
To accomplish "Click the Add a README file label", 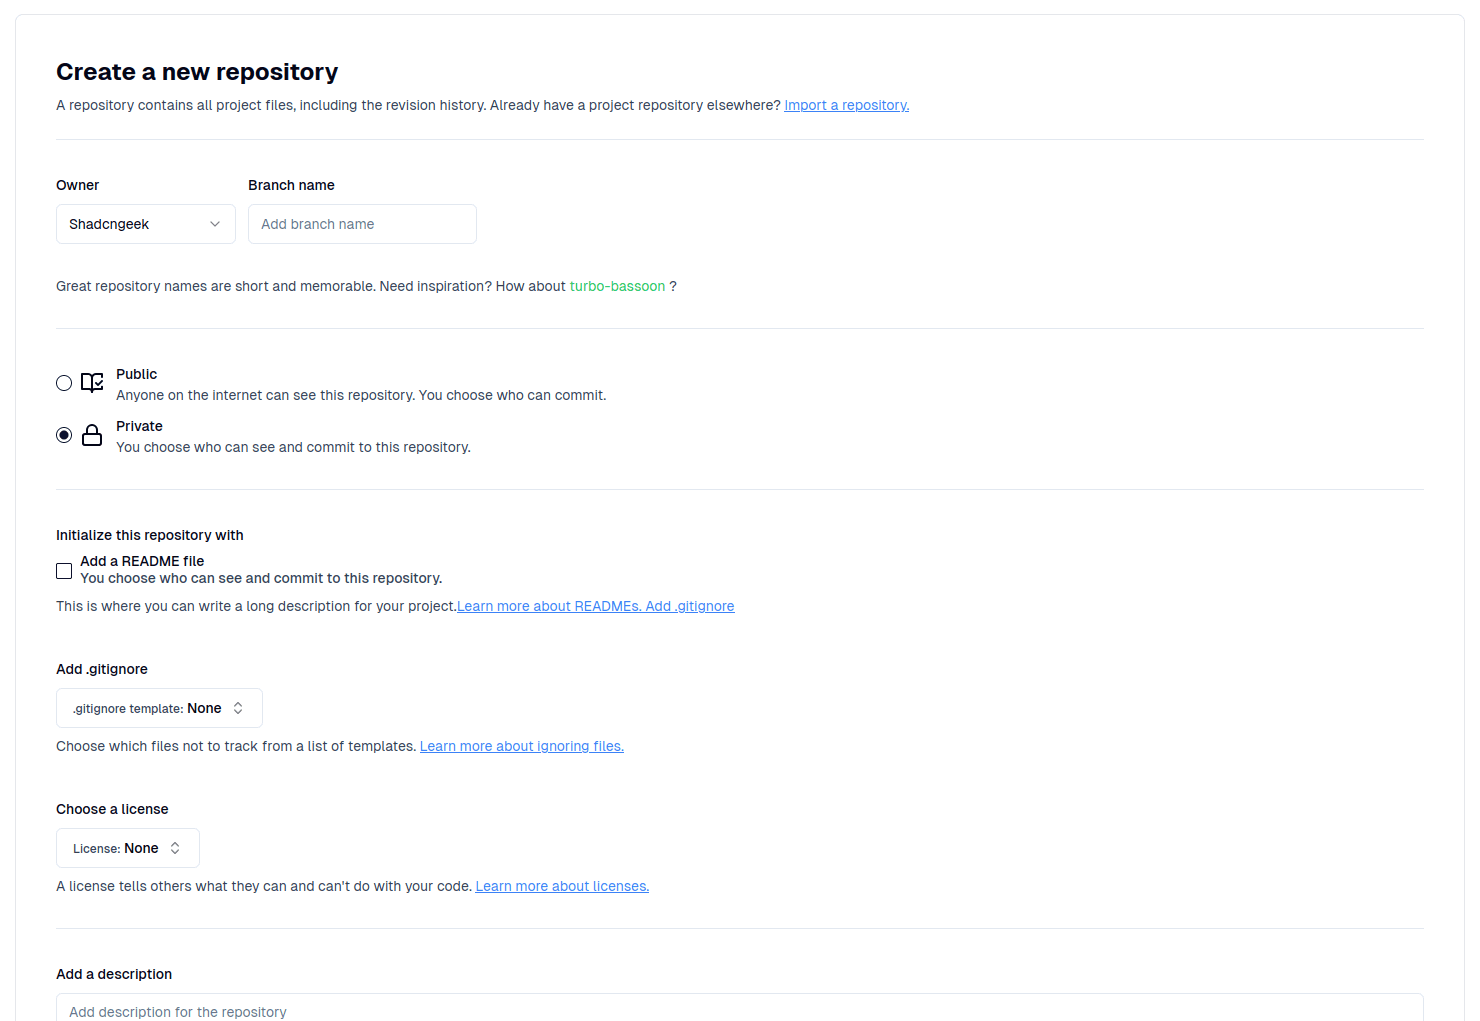I will (142, 561).
